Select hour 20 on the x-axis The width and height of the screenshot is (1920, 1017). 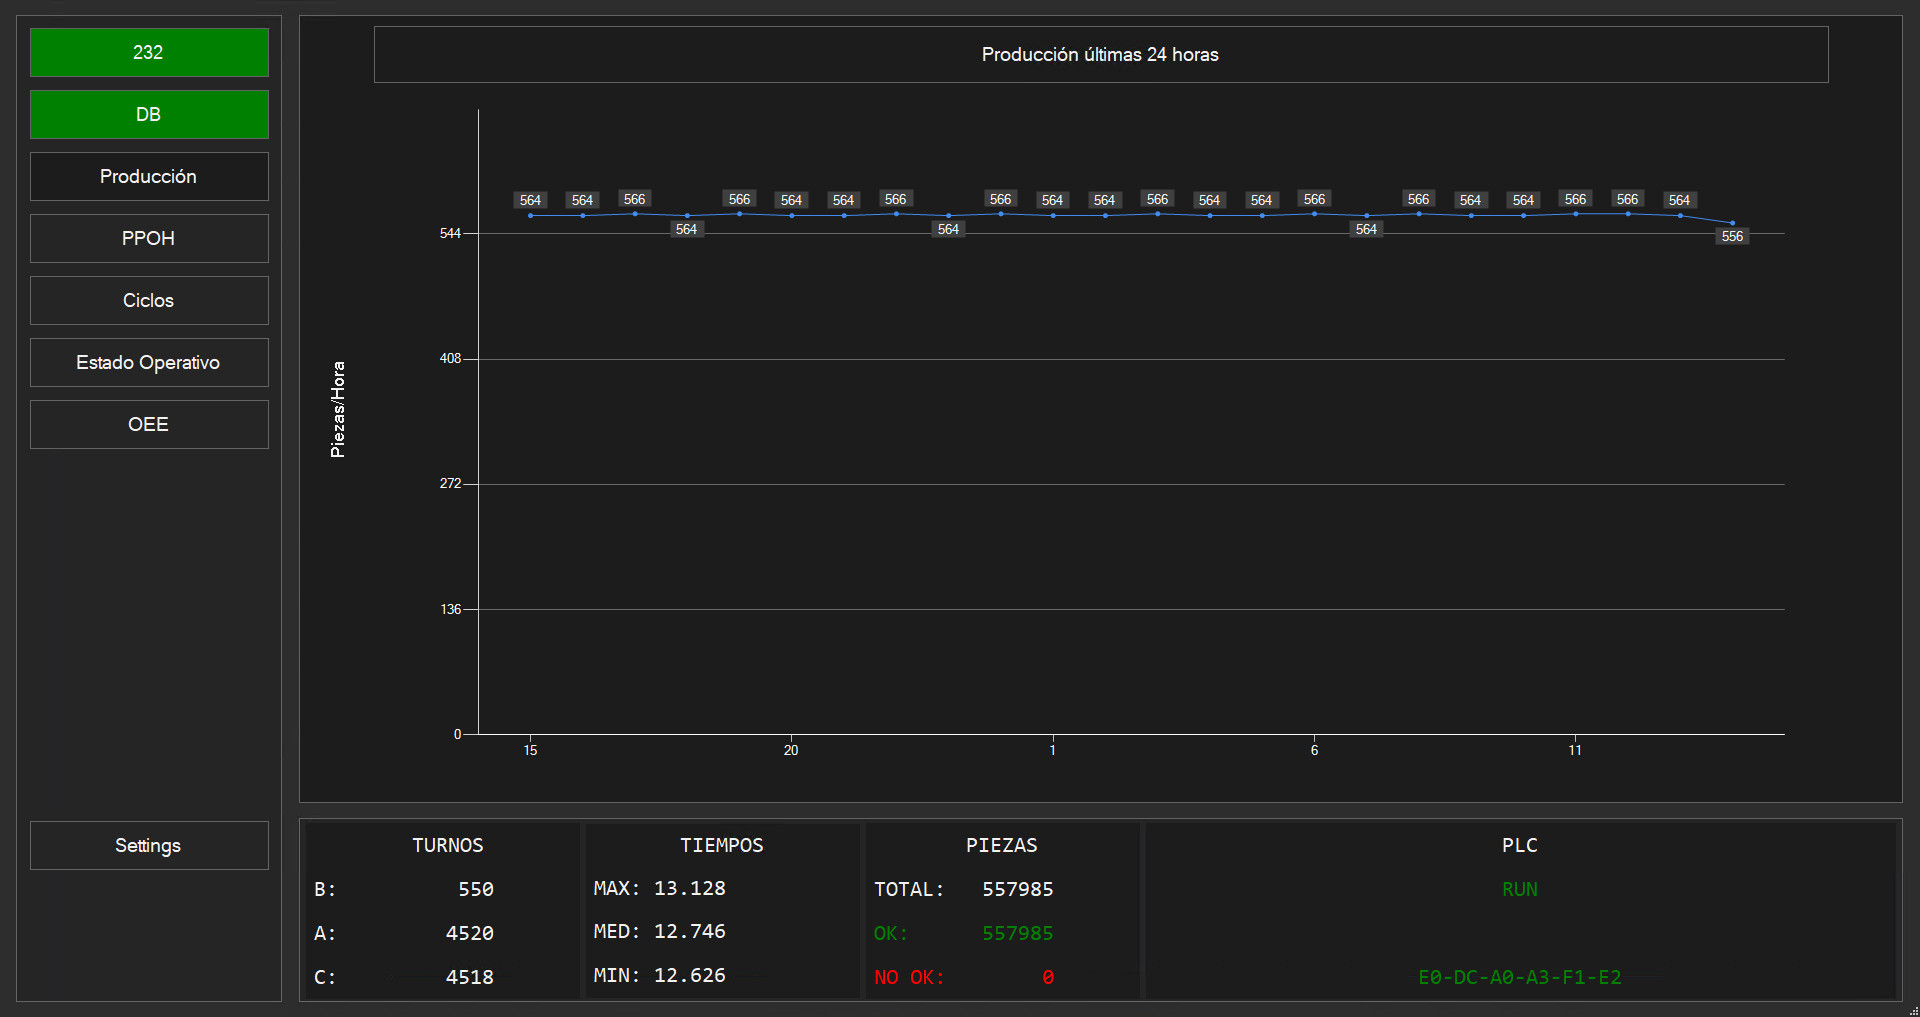point(791,750)
